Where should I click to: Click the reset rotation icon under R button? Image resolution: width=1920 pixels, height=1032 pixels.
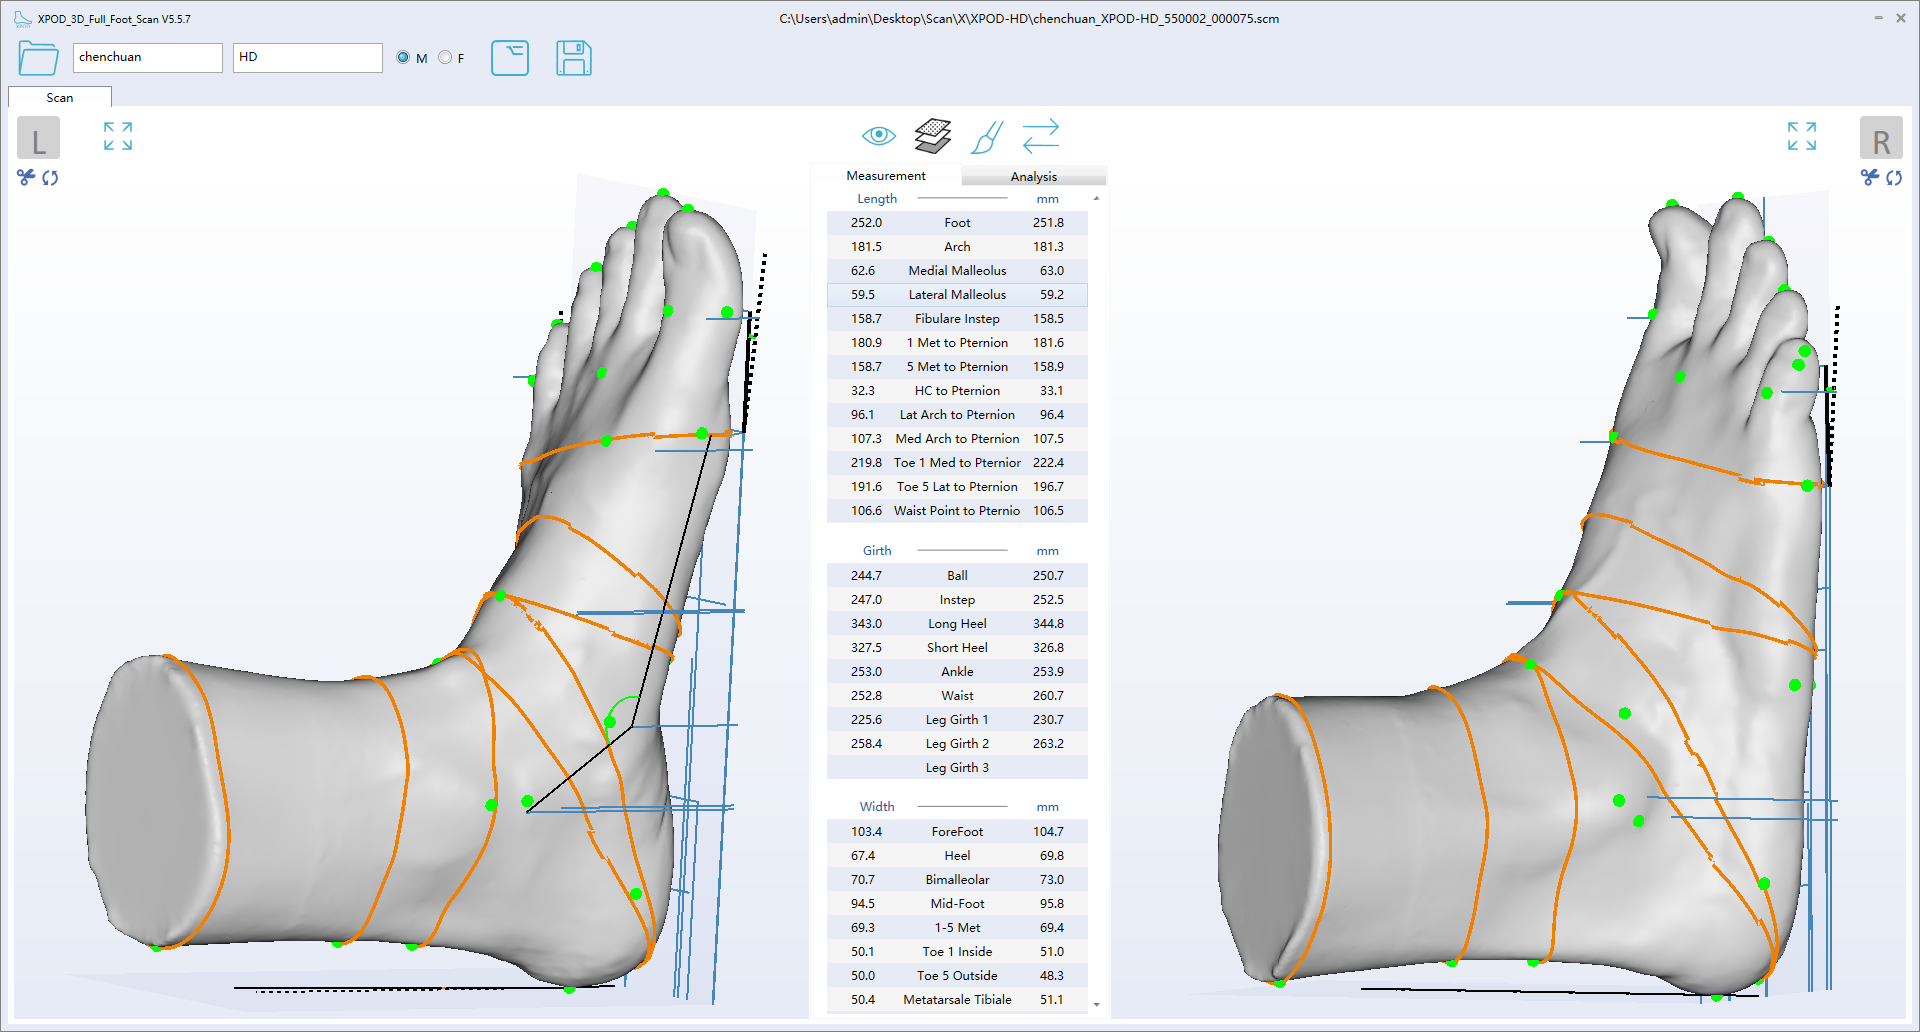[x=1894, y=178]
